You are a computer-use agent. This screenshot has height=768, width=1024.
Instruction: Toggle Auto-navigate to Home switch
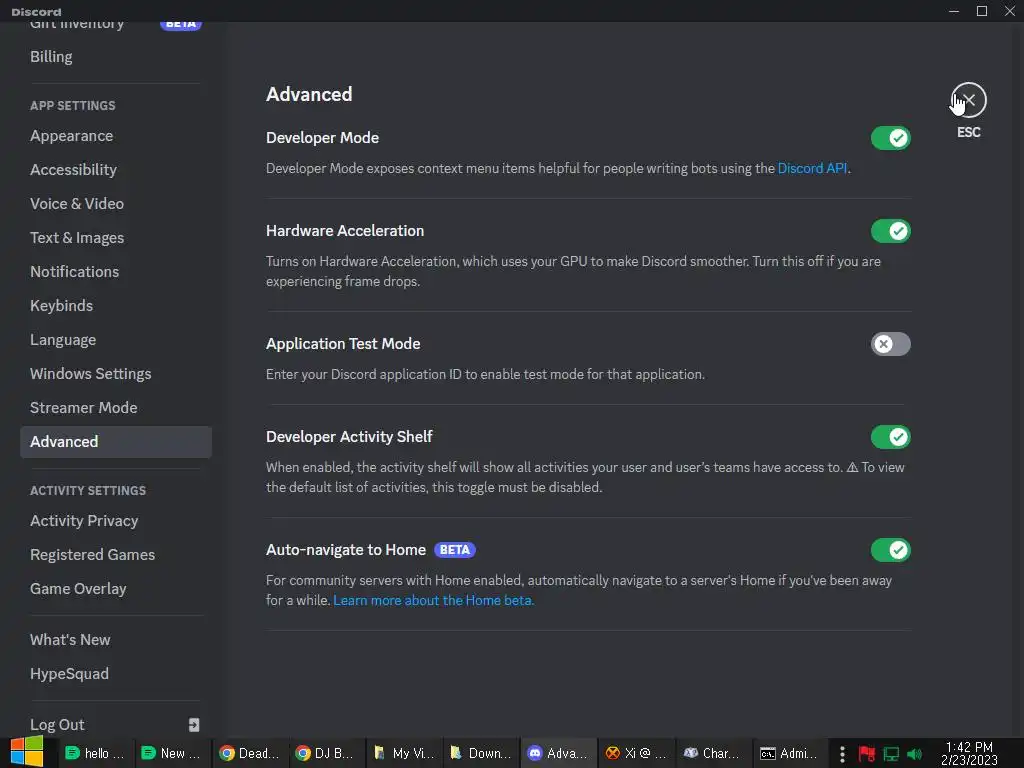(x=890, y=550)
